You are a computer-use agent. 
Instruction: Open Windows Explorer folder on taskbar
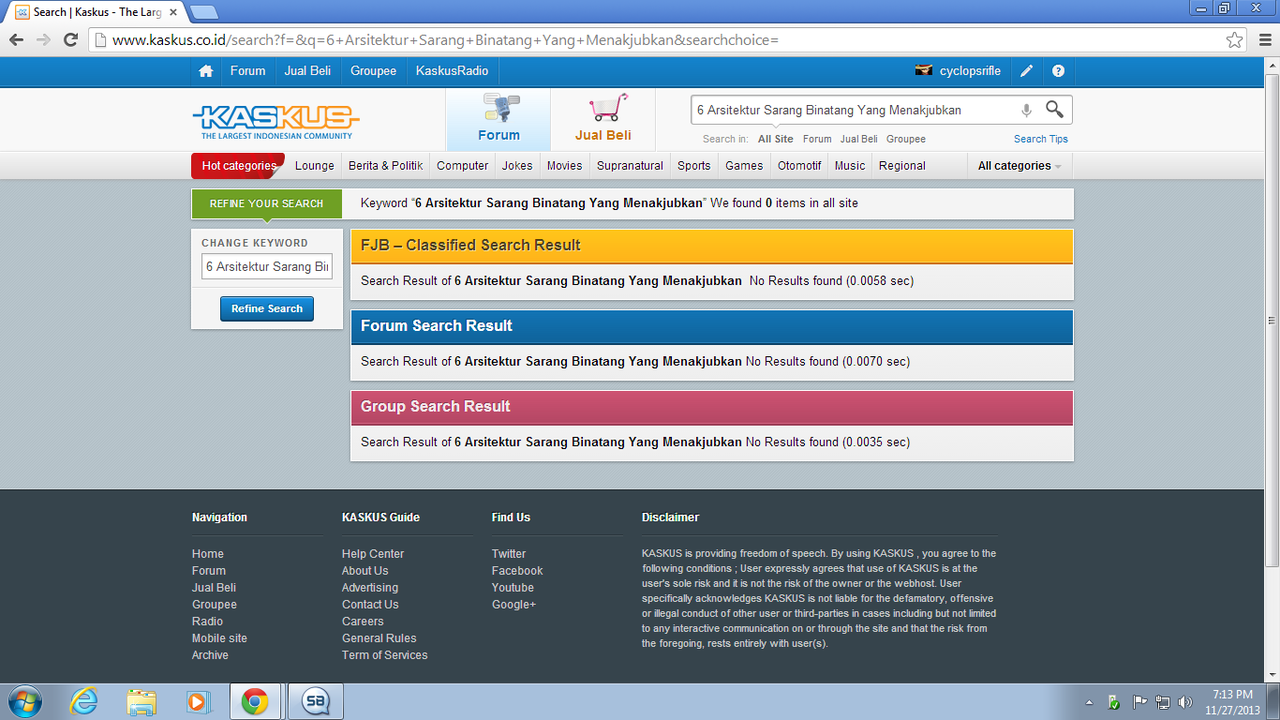pos(141,702)
